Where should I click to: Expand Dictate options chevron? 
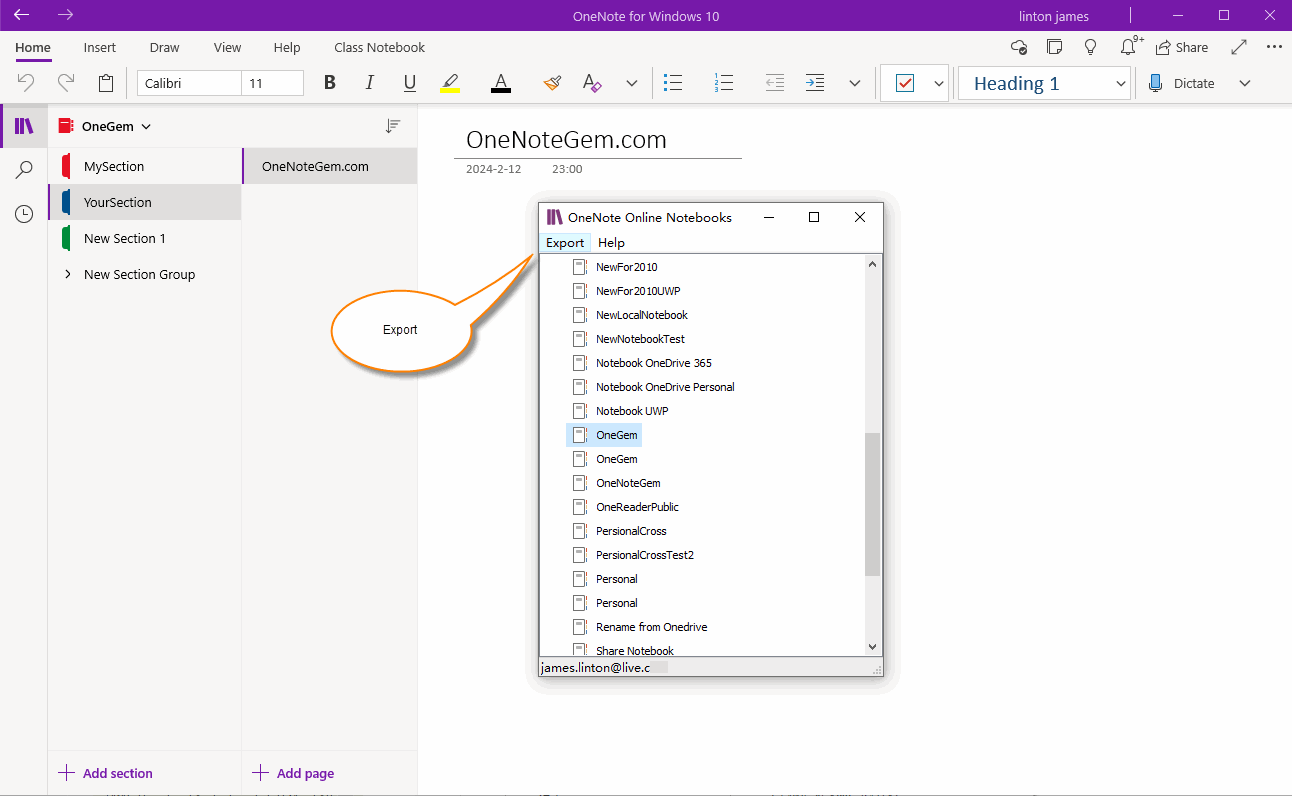coord(1245,83)
